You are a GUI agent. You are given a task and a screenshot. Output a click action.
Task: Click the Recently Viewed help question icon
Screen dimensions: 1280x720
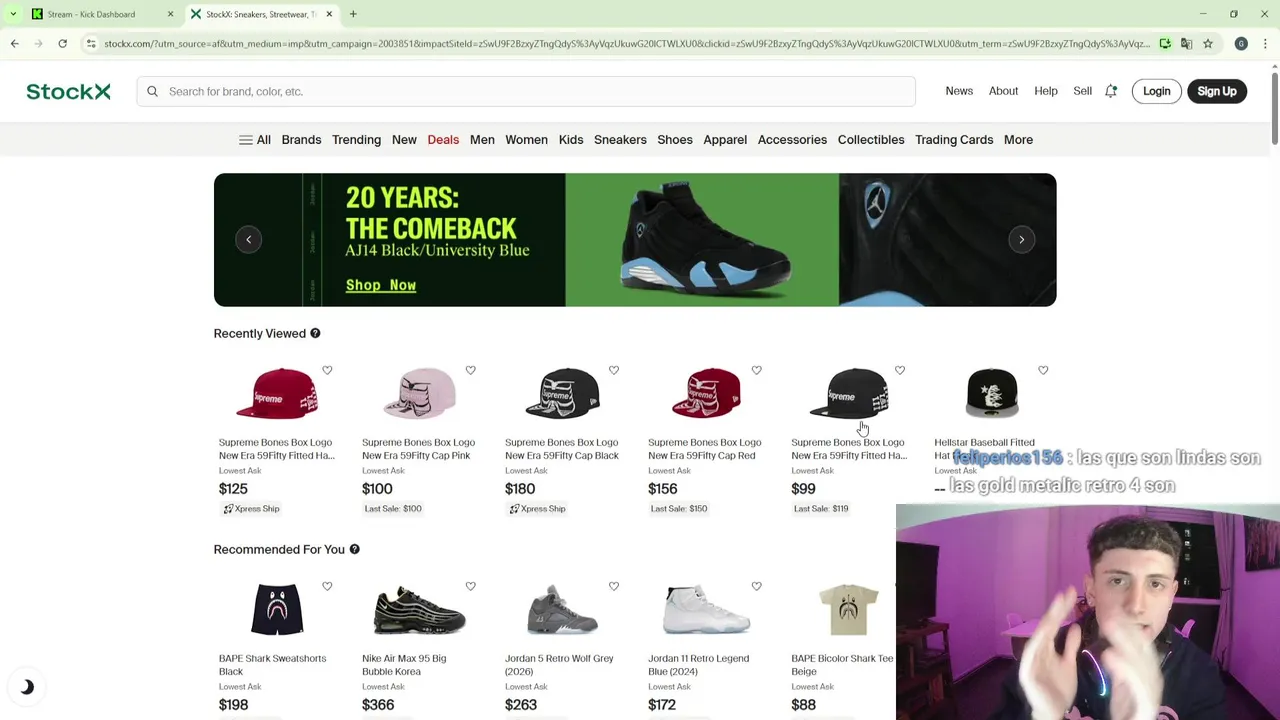point(315,333)
